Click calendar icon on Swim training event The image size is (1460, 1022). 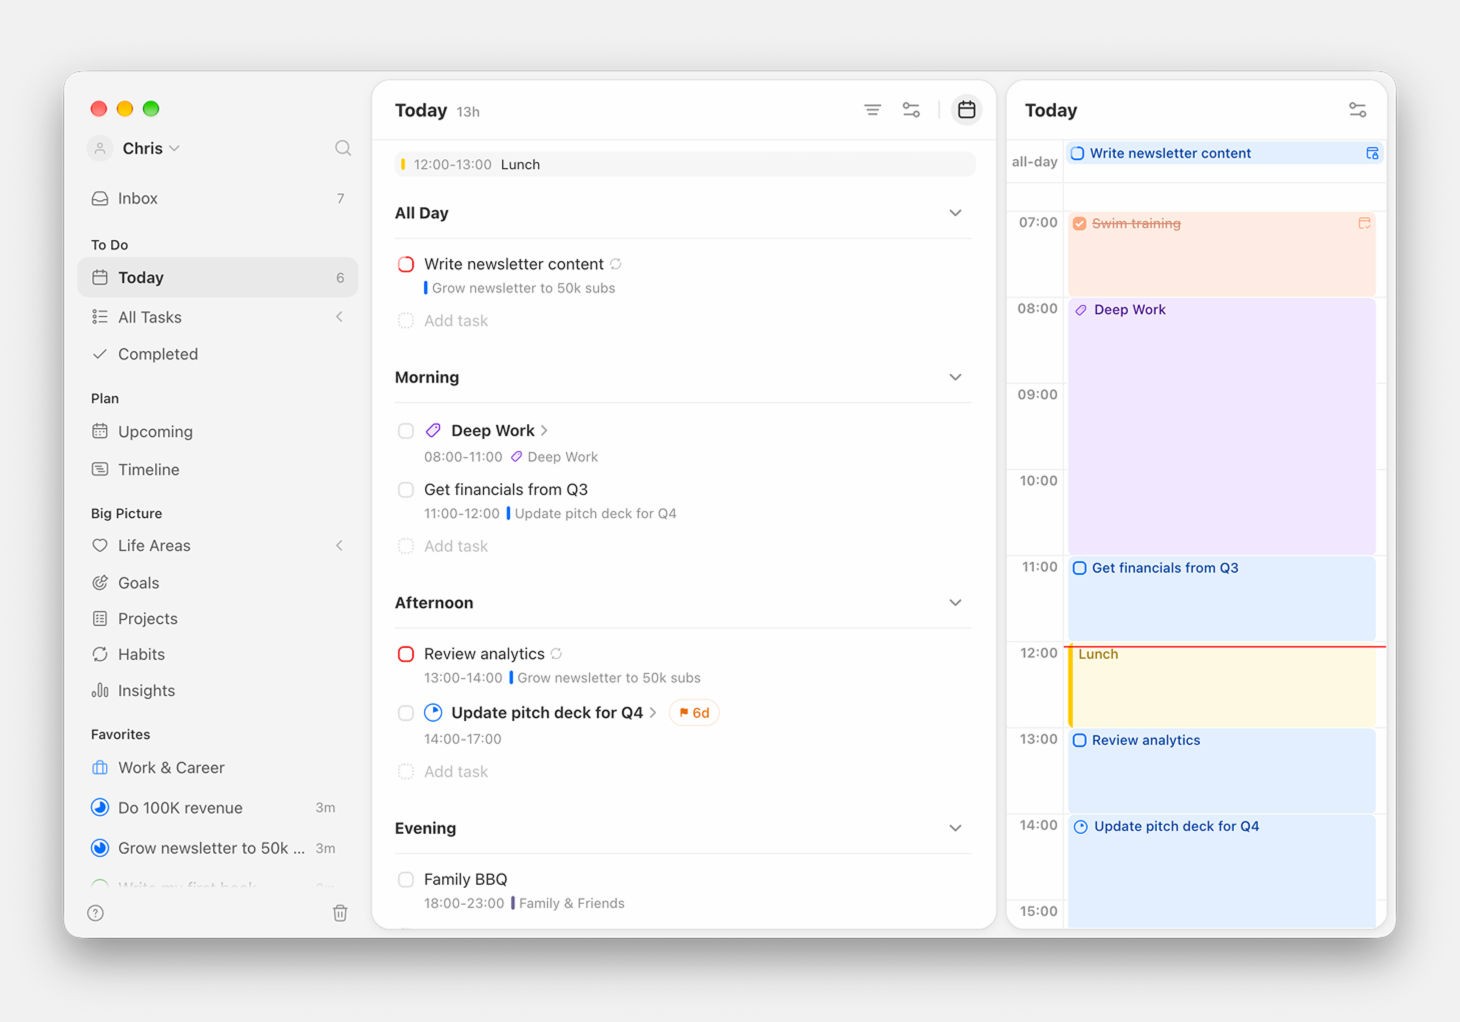(x=1364, y=223)
